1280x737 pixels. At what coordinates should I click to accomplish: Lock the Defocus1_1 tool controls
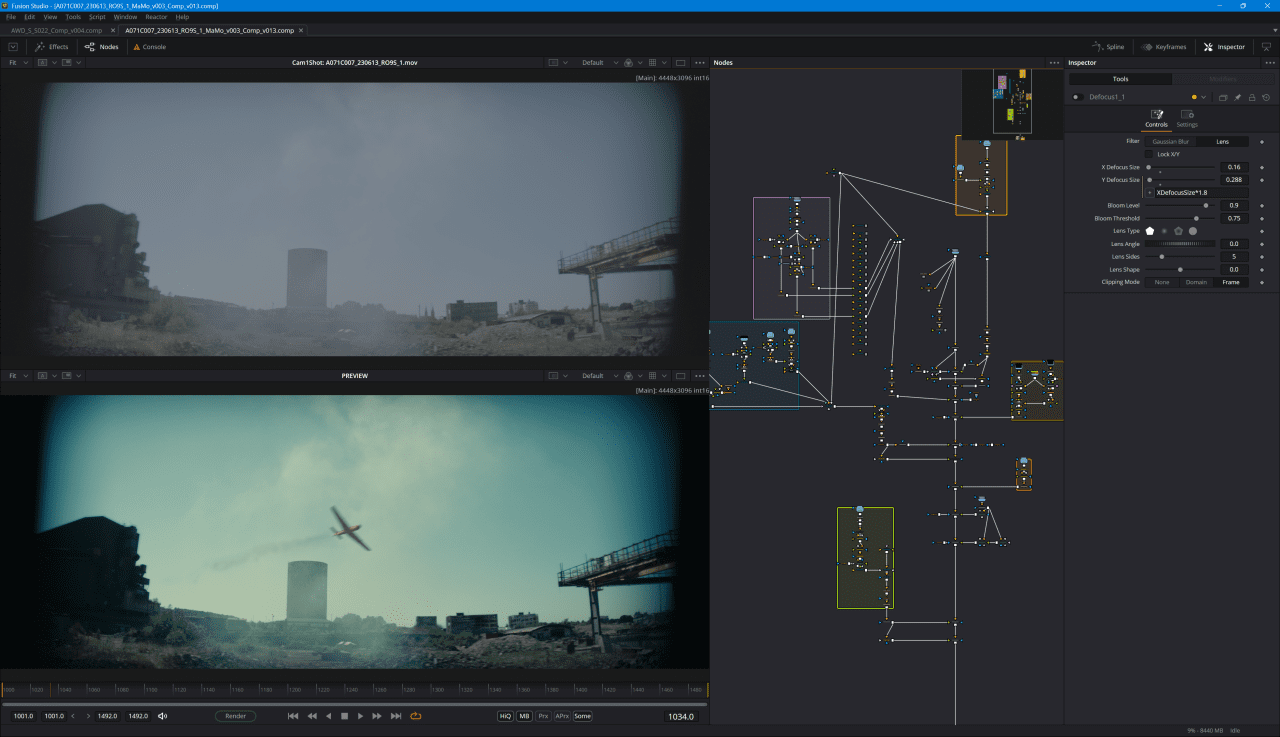1251,97
